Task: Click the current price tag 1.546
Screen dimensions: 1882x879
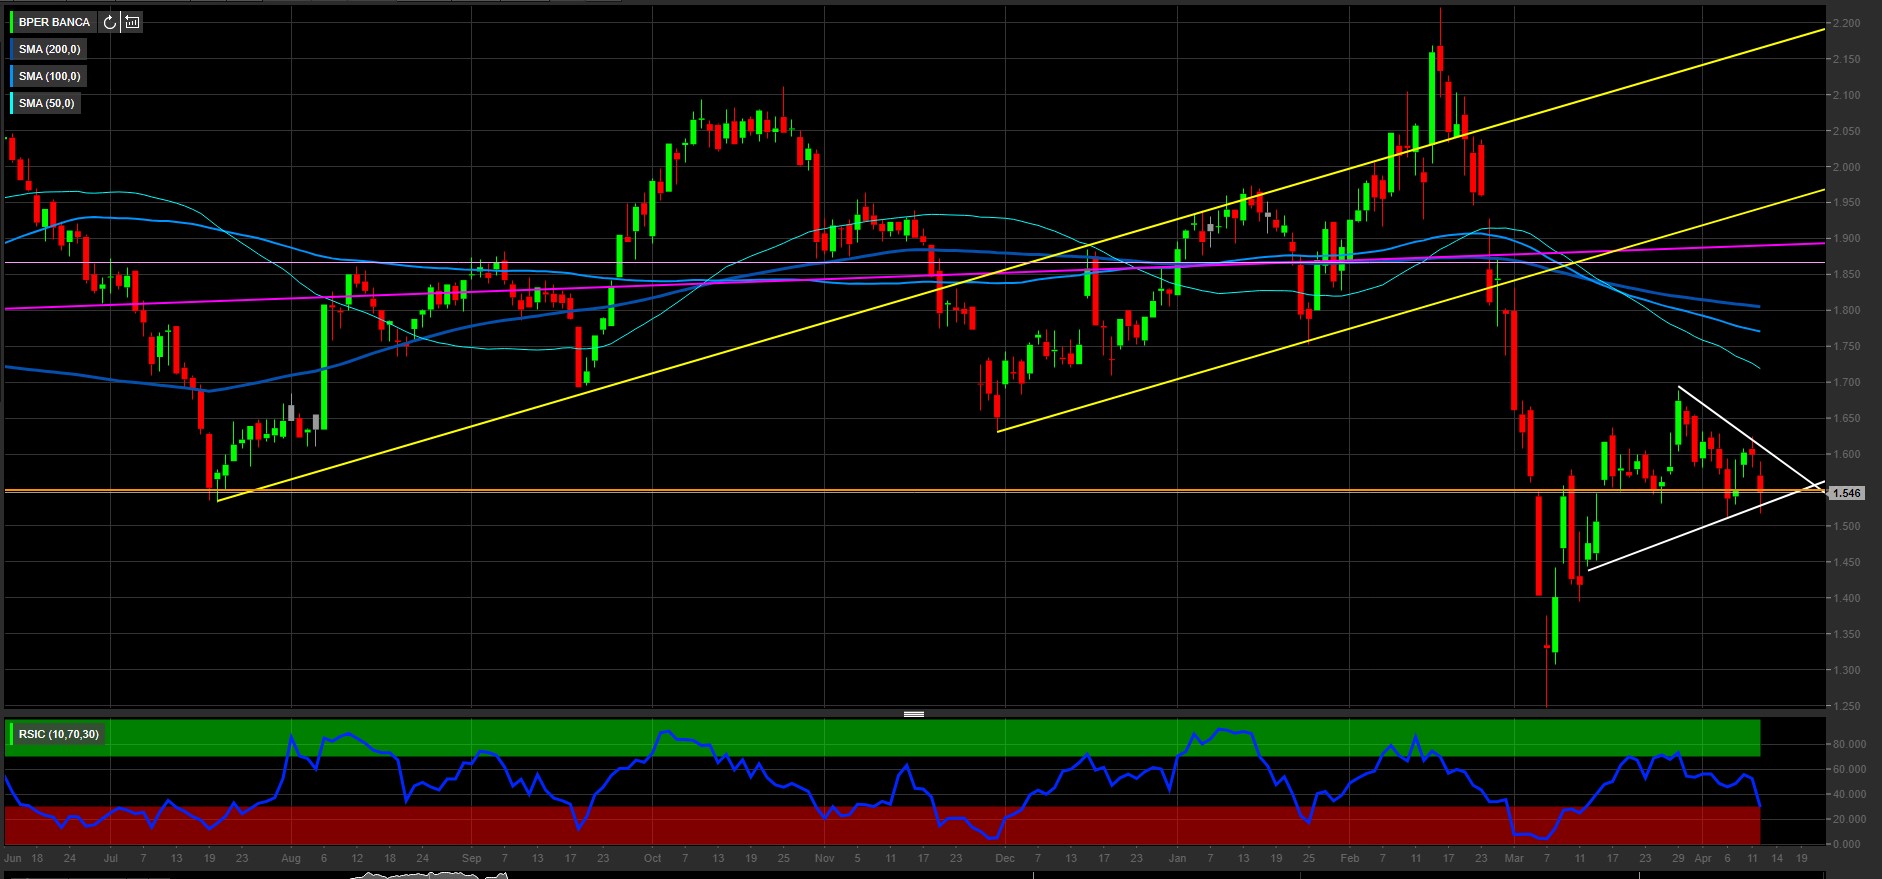Action: [1846, 493]
